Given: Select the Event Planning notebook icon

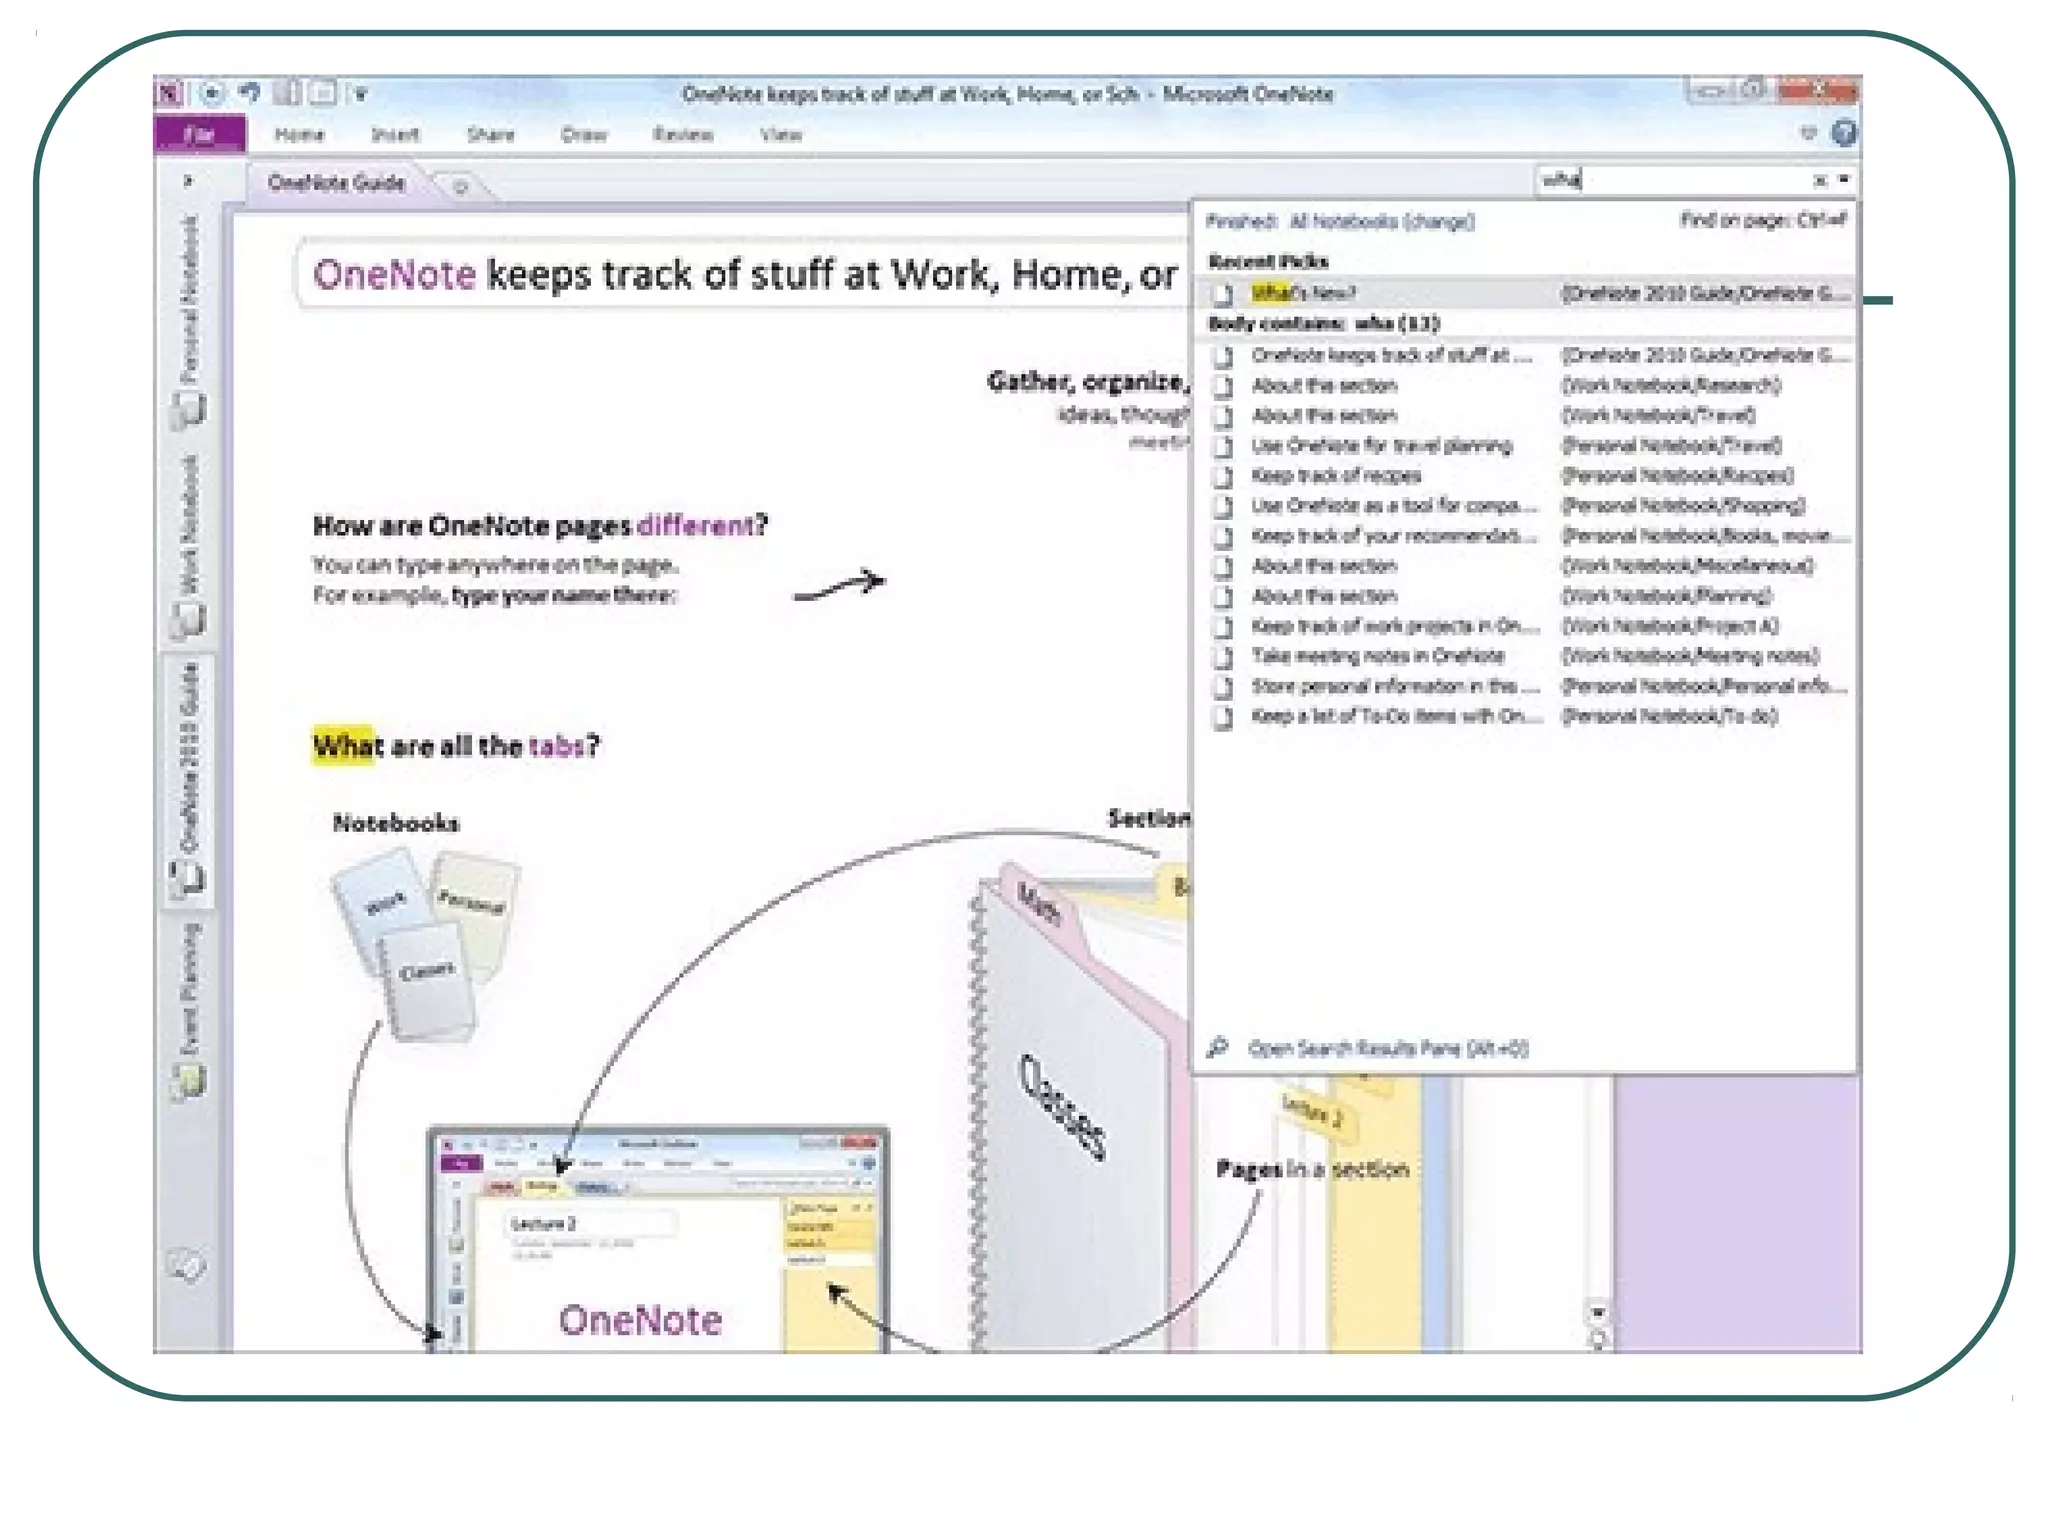Looking at the screenshot, I should click(188, 1080).
